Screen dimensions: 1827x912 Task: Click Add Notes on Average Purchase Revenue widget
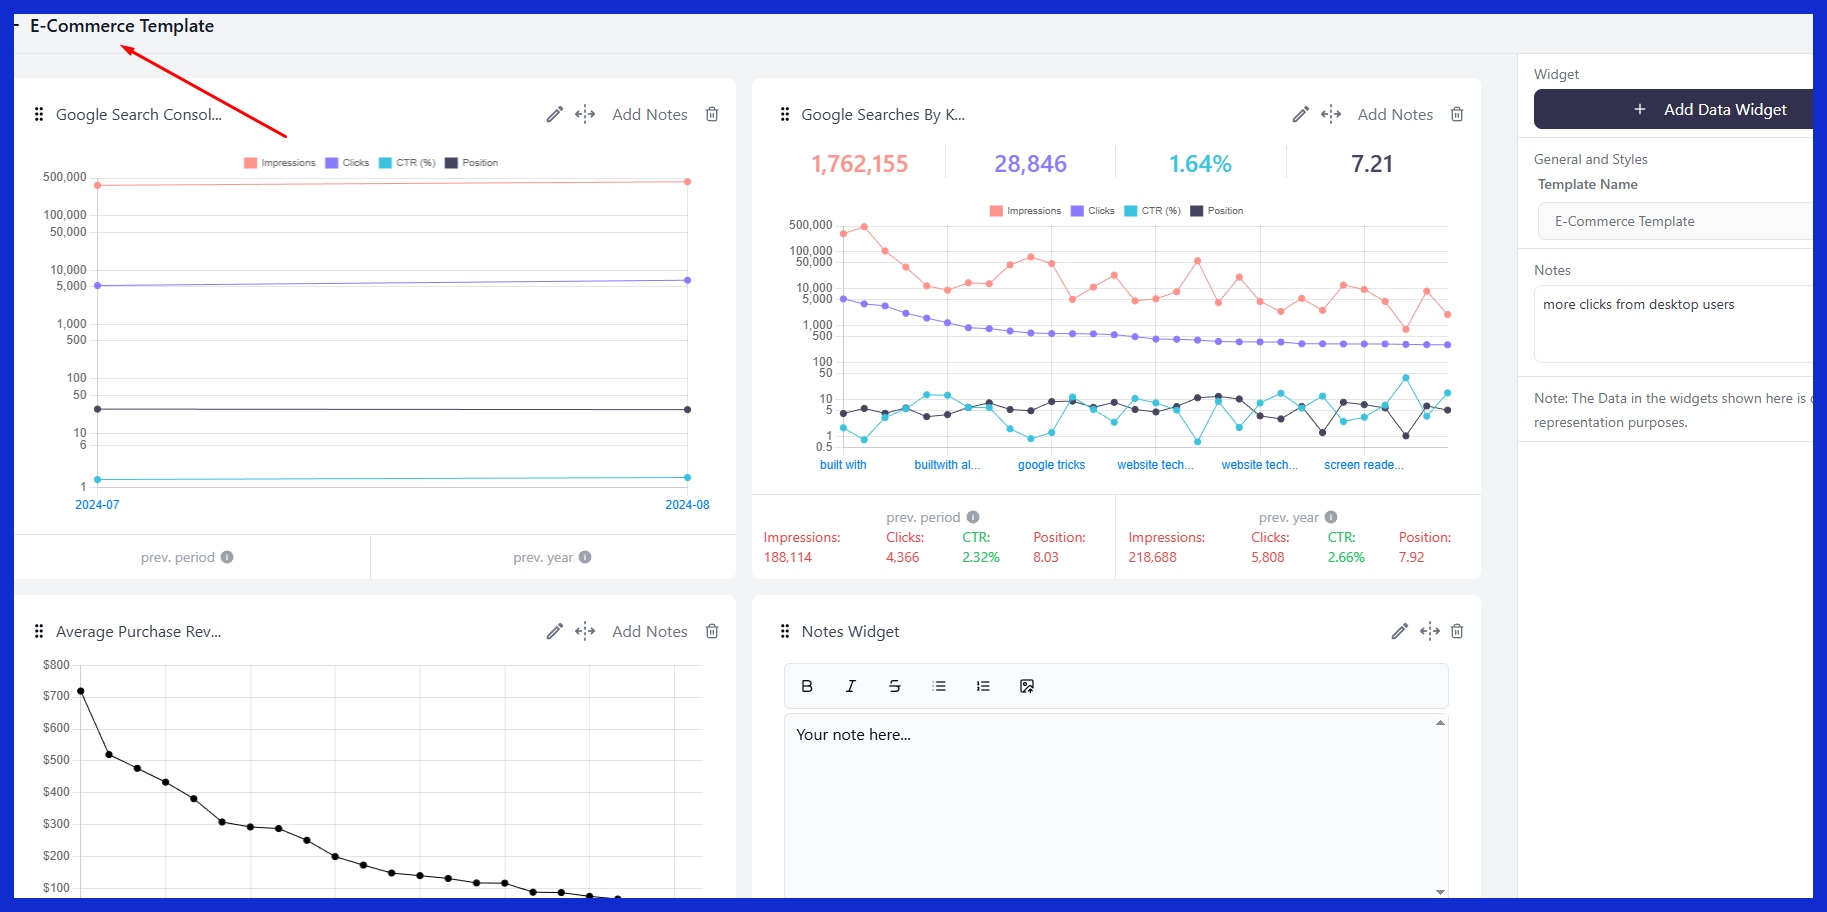point(649,632)
